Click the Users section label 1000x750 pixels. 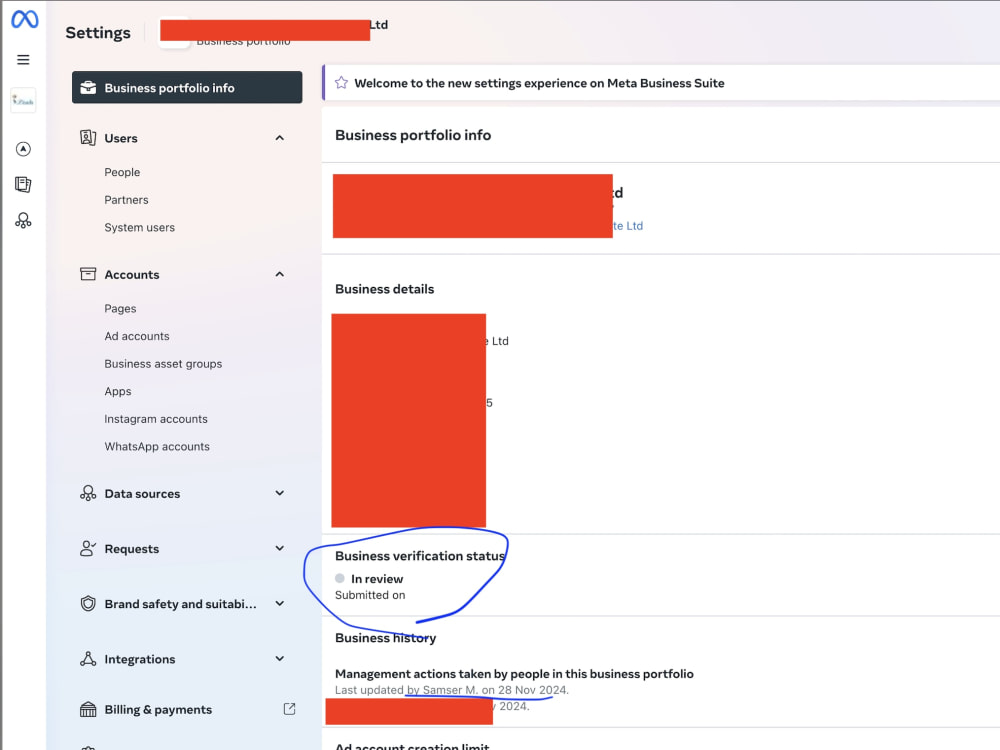121,138
